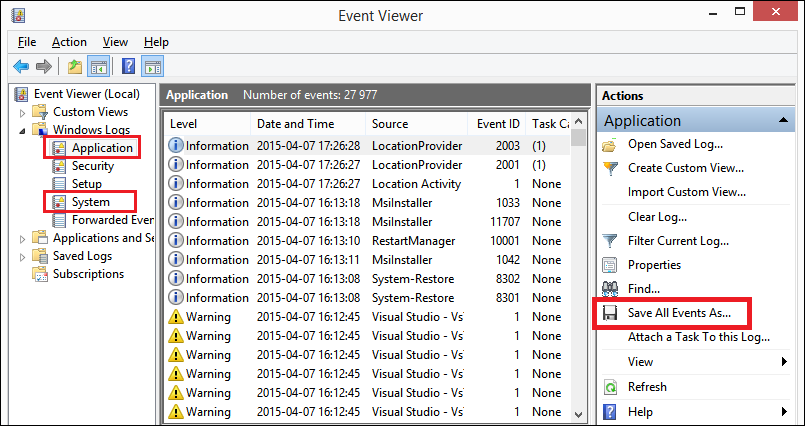Viewport: 805px width, 426px height.
Task: Click the event list scrollbar down arrow
Action: [579, 414]
